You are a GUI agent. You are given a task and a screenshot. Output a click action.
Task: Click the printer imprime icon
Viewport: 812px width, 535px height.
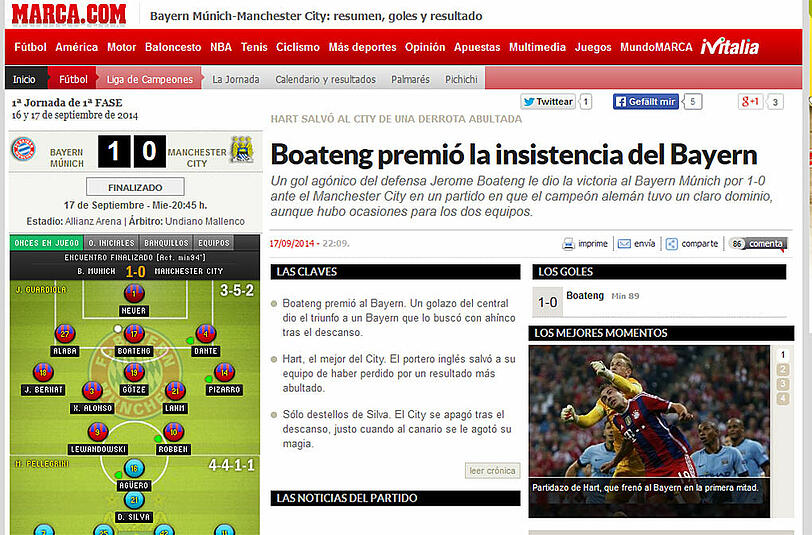[568, 244]
